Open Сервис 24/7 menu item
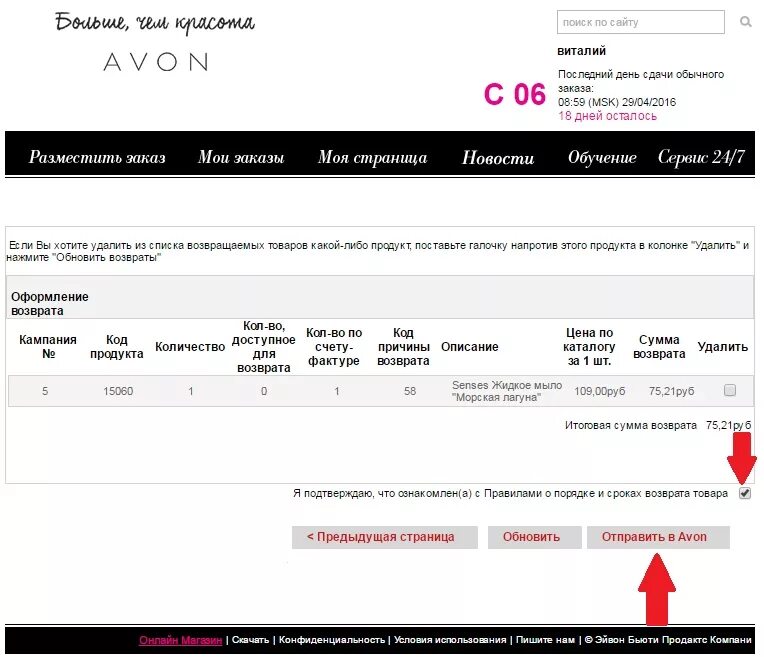This screenshot has width=764, height=657. (x=701, y=157)
